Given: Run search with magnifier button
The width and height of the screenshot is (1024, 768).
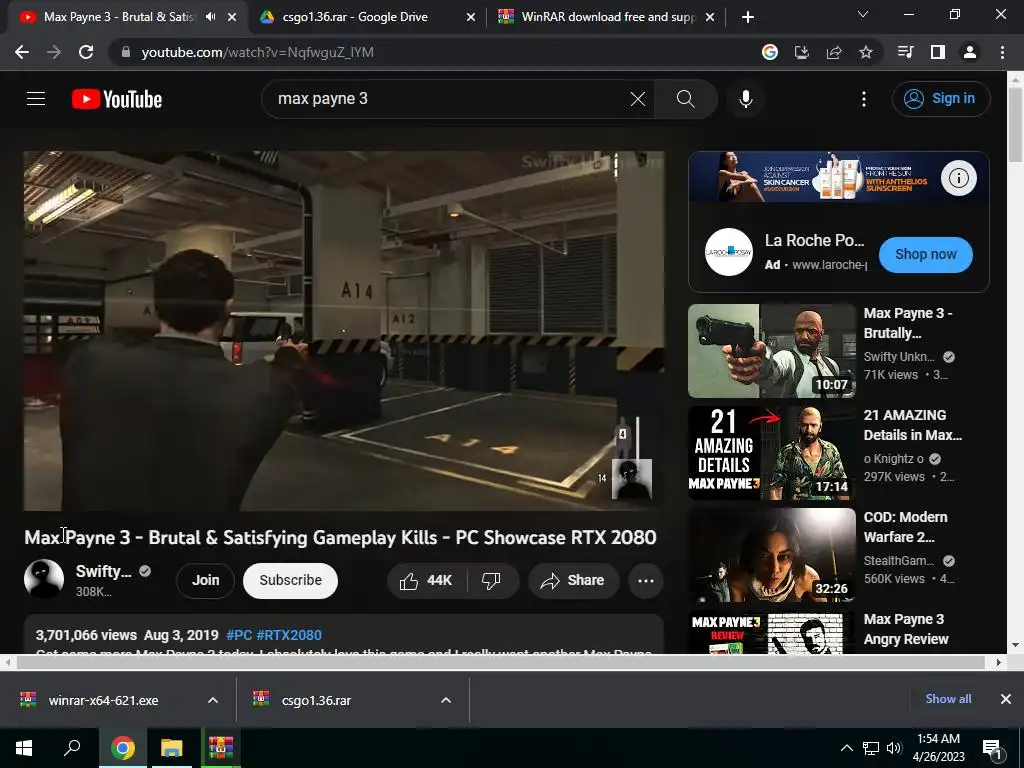Looking at the screenshot, I should pyautogui.click(x=686, y=99).
